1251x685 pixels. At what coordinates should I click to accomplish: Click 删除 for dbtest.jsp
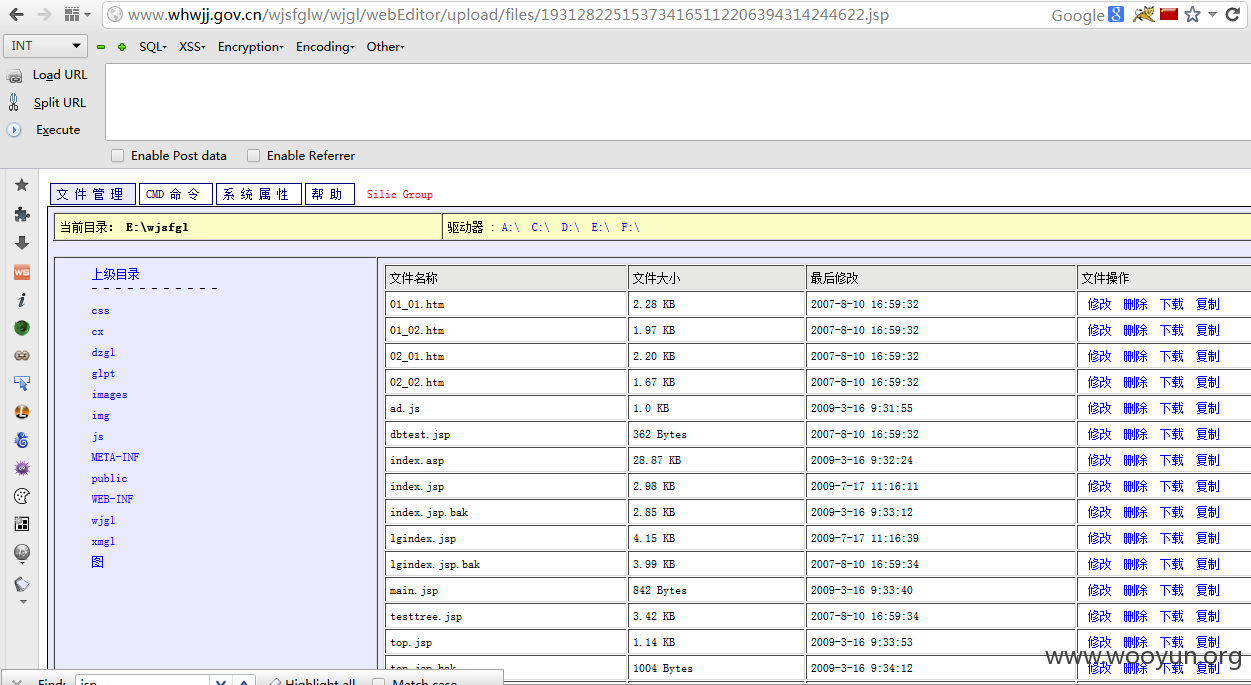point(1136,434)
